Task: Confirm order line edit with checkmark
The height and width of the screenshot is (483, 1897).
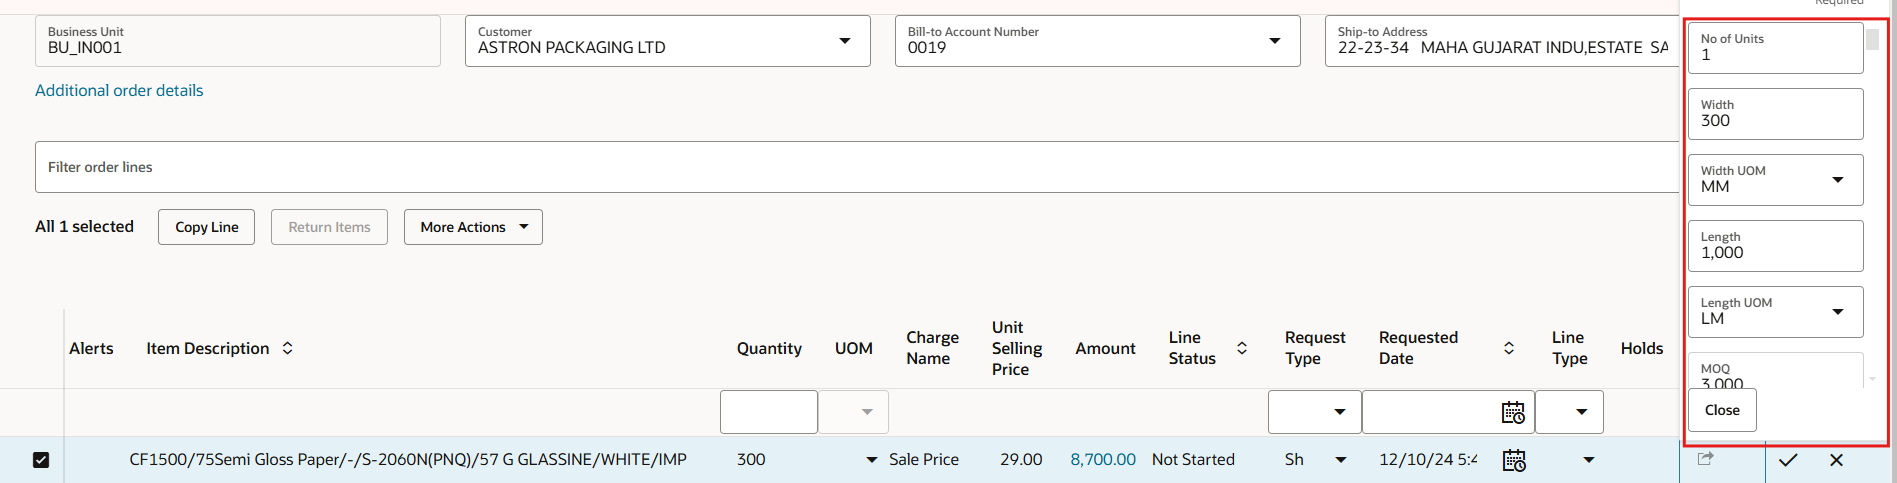Action: pyautogui.click(x=1788, y=460)
